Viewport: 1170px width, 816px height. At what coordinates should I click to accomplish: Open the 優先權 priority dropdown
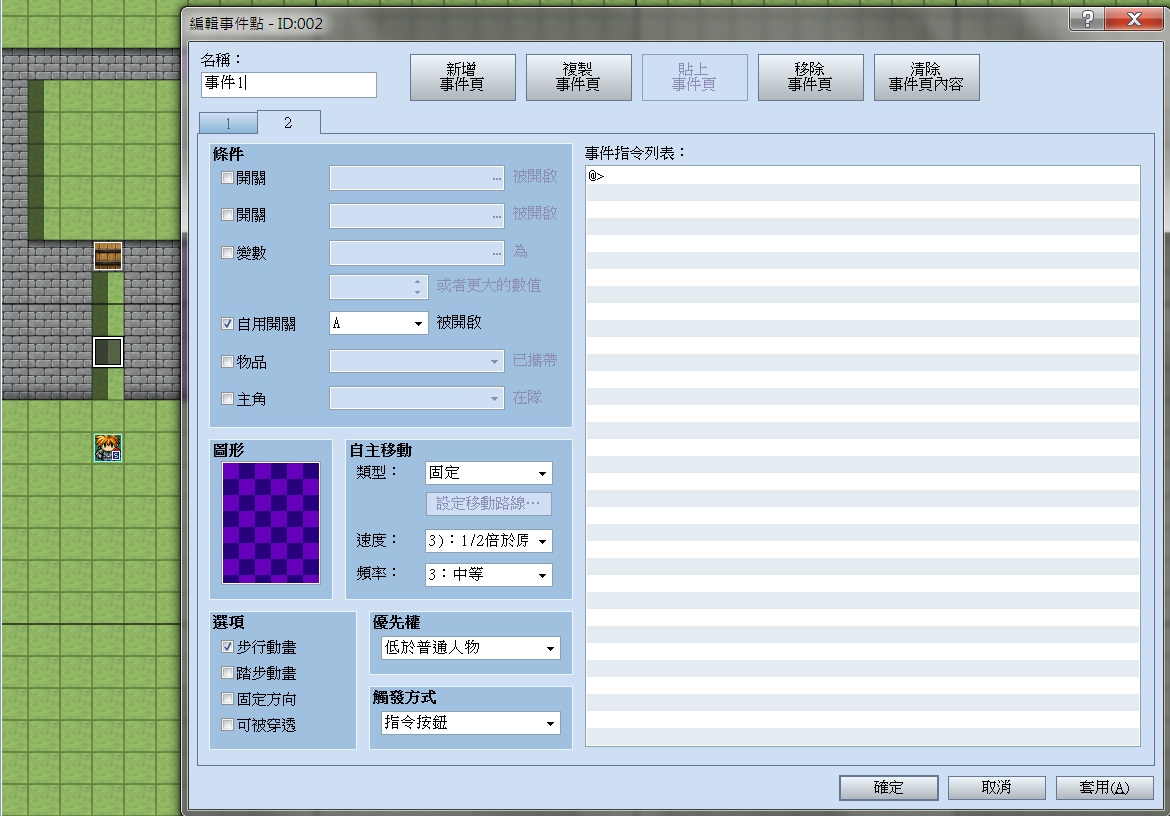click(471, 648)
